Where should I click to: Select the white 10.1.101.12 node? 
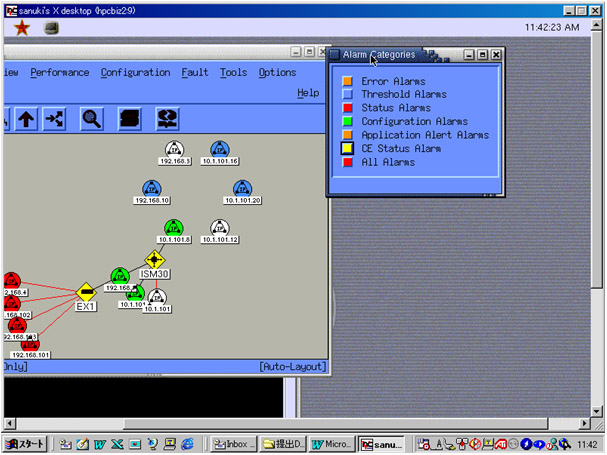pyautogui.click(x=219, y=228)
